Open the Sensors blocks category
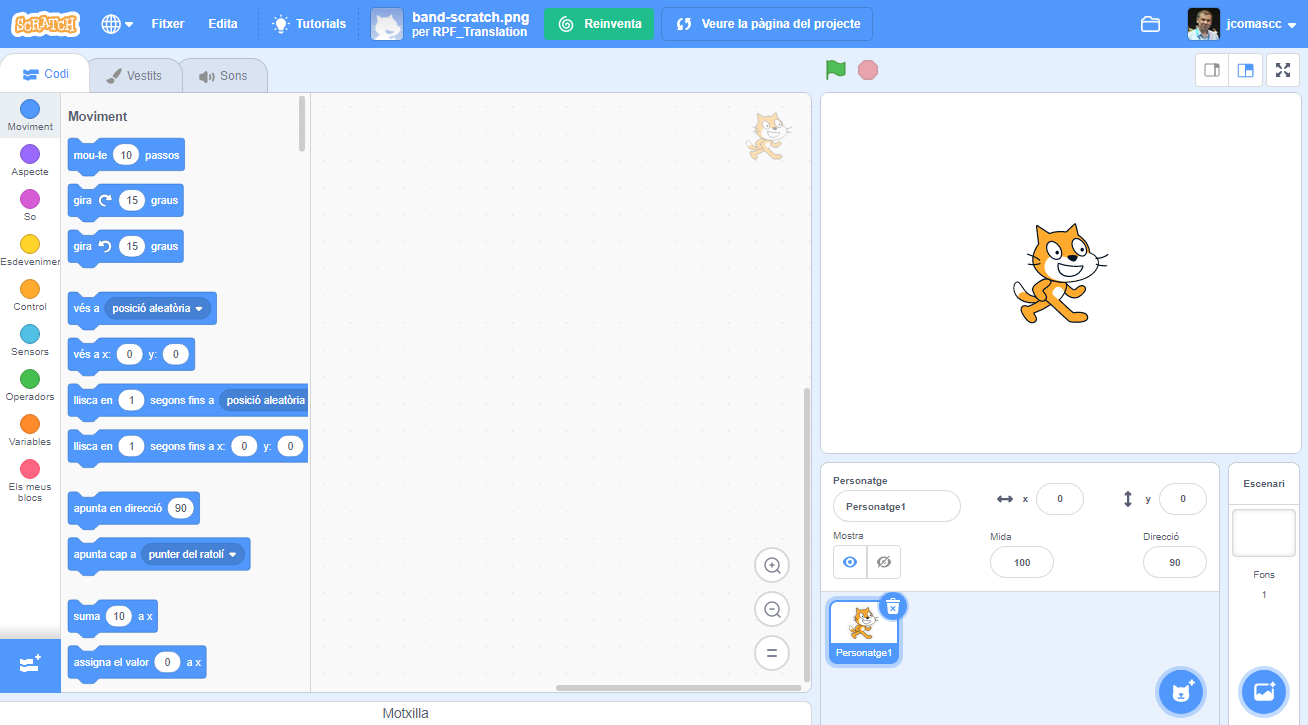This screenshot has width=1308, height=725. [x=29, y=341]
